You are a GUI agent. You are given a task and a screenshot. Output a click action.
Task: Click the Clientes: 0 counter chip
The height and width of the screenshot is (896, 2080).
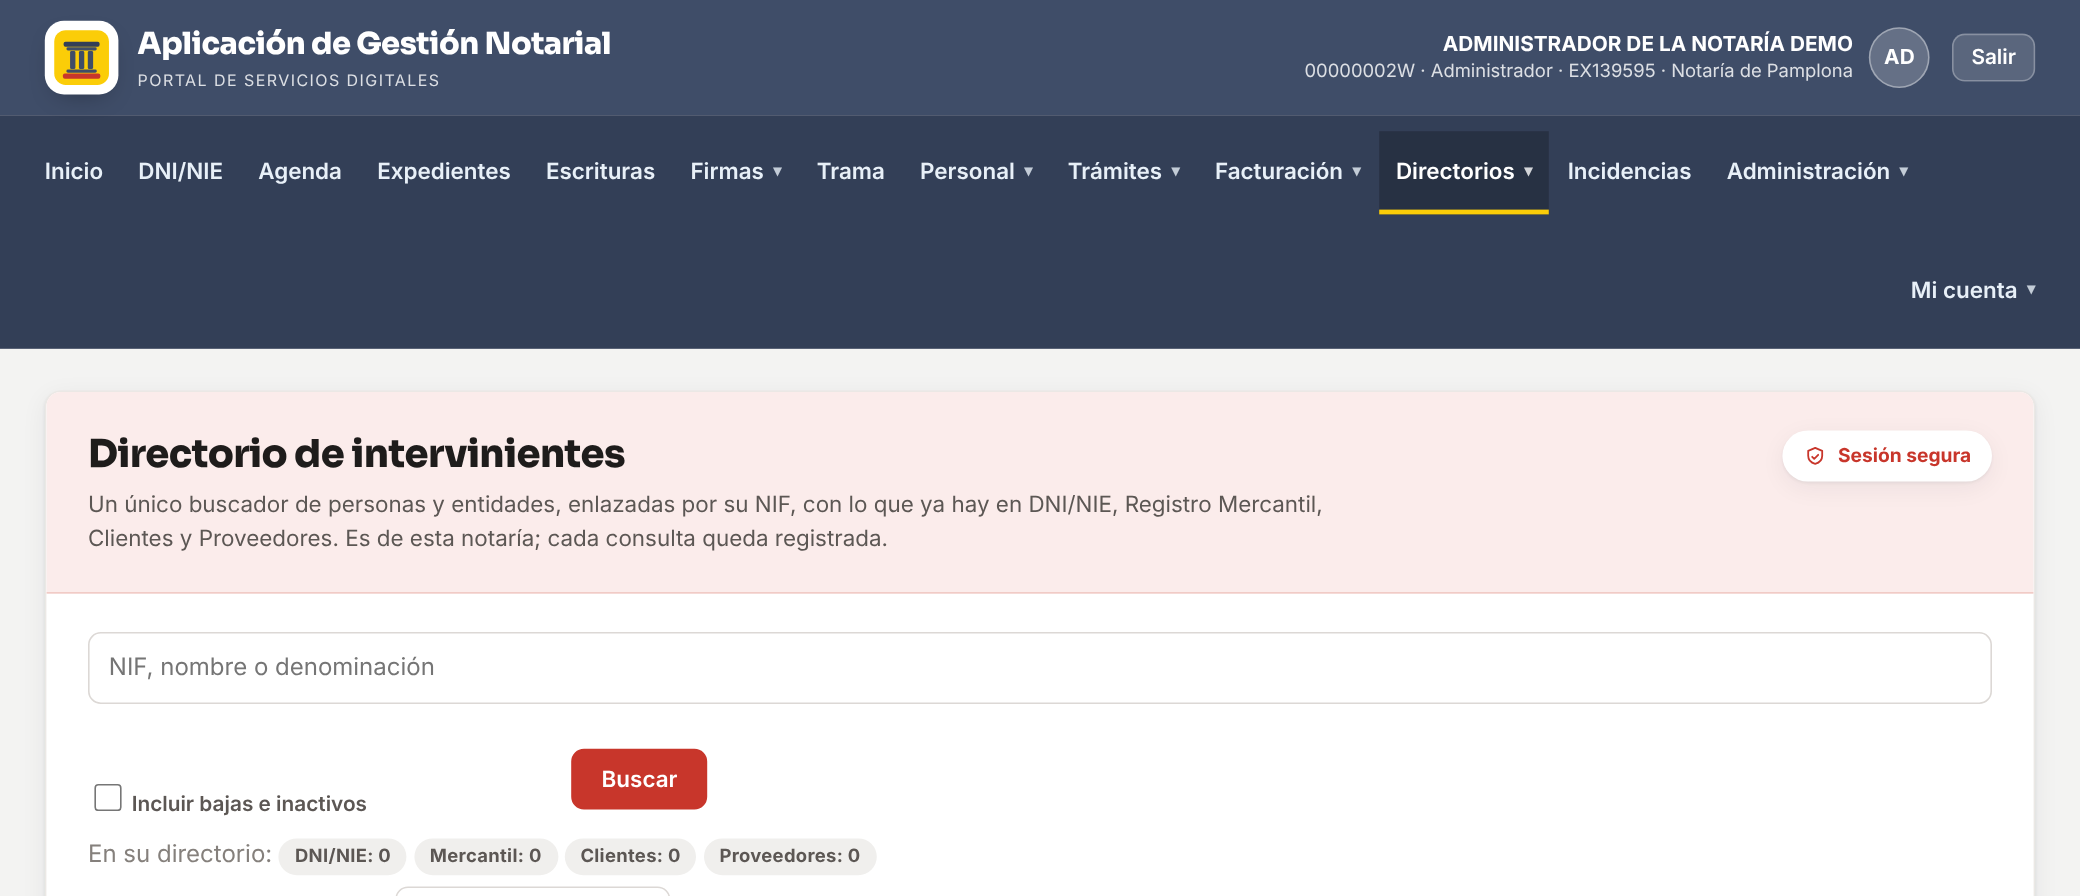630,856
